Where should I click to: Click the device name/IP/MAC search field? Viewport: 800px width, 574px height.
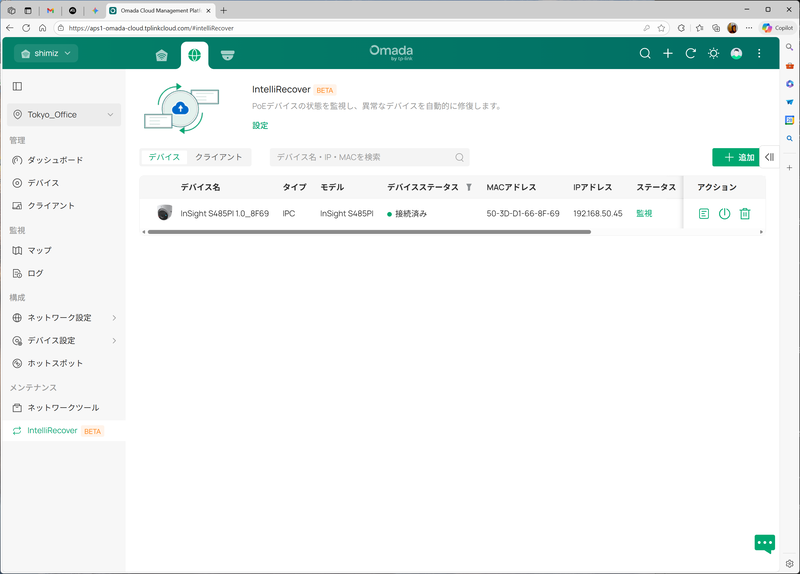pos(369,157)
